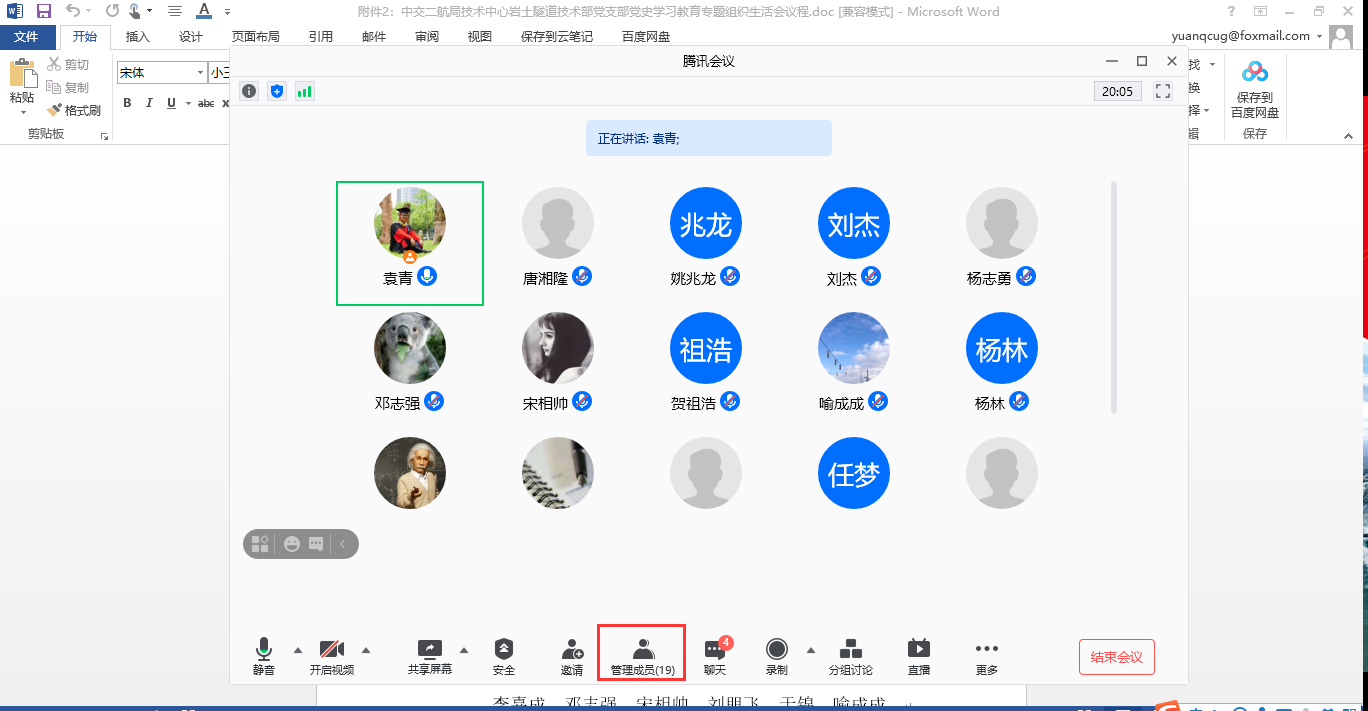Start the 直播 live stream
Screen dimensions: 1368x711
click(918, 656)
